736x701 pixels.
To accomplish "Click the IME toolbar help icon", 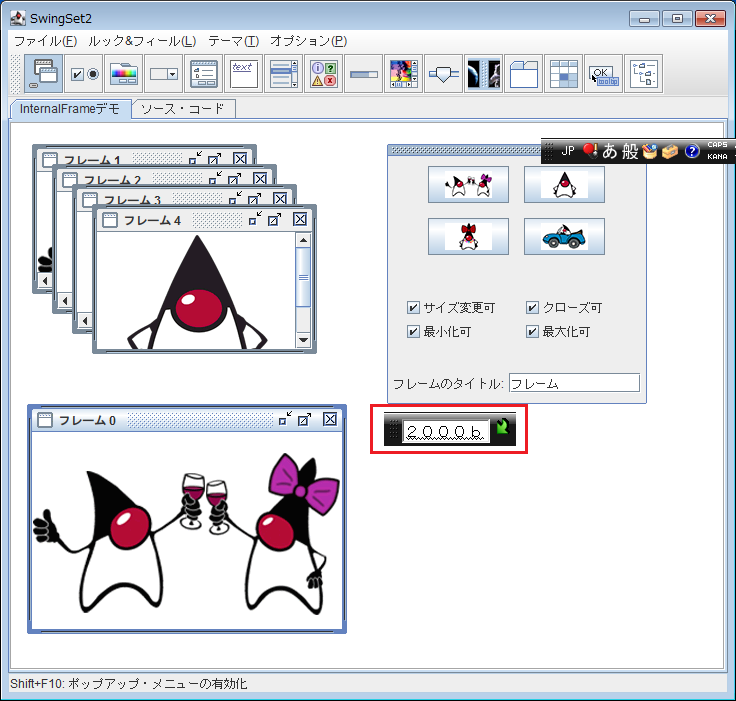I will point(692,151).
